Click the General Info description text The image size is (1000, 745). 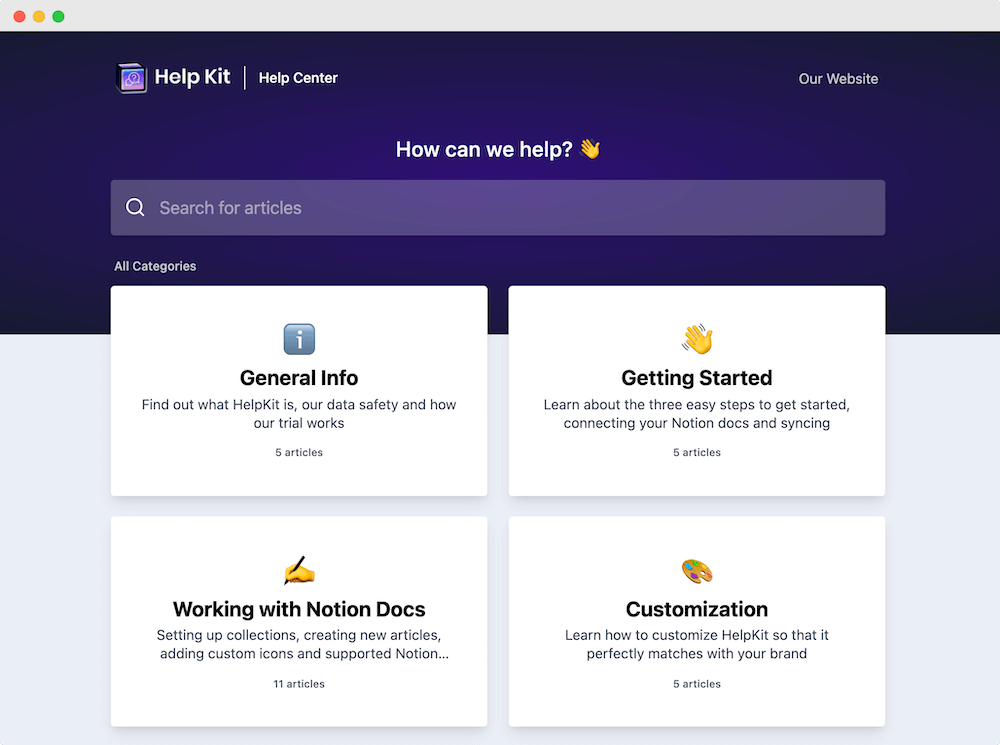[x=299, y=414]
